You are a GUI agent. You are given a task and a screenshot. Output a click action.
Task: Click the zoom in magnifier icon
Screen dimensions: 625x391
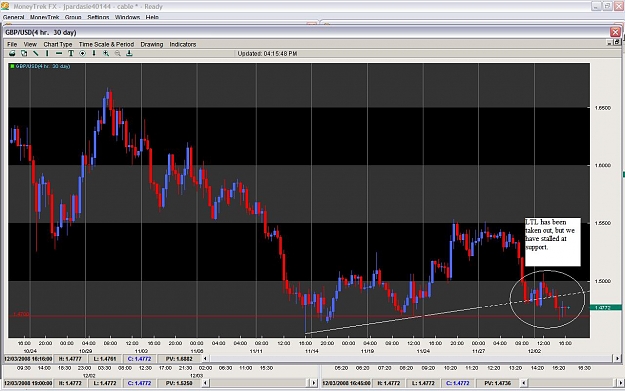tap(106, 53)
